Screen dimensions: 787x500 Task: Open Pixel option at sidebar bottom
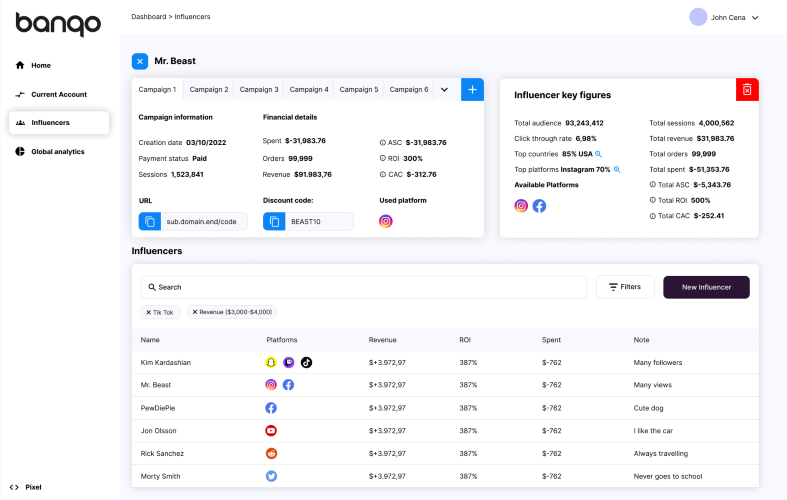26,487
